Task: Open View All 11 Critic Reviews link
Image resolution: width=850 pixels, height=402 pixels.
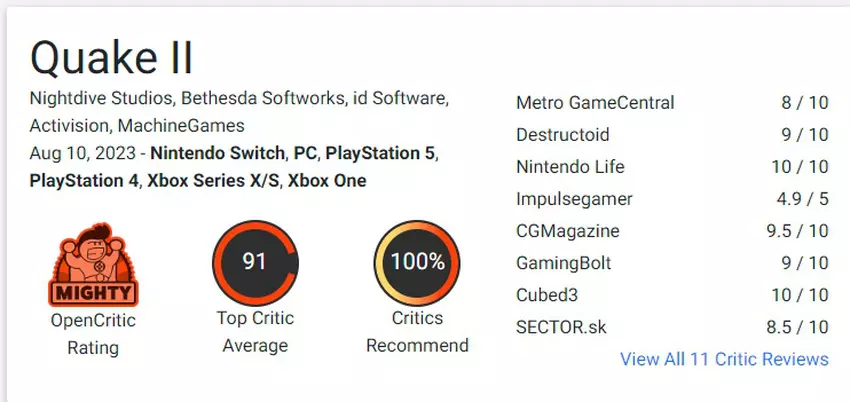Action: 724,358
